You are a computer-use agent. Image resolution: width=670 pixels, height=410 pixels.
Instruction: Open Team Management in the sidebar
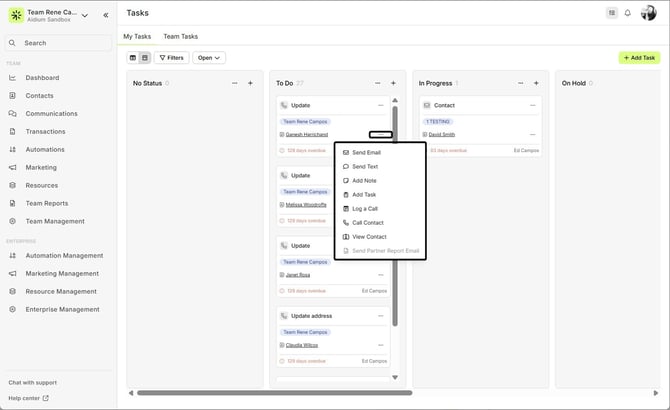[x=55, y=221]
